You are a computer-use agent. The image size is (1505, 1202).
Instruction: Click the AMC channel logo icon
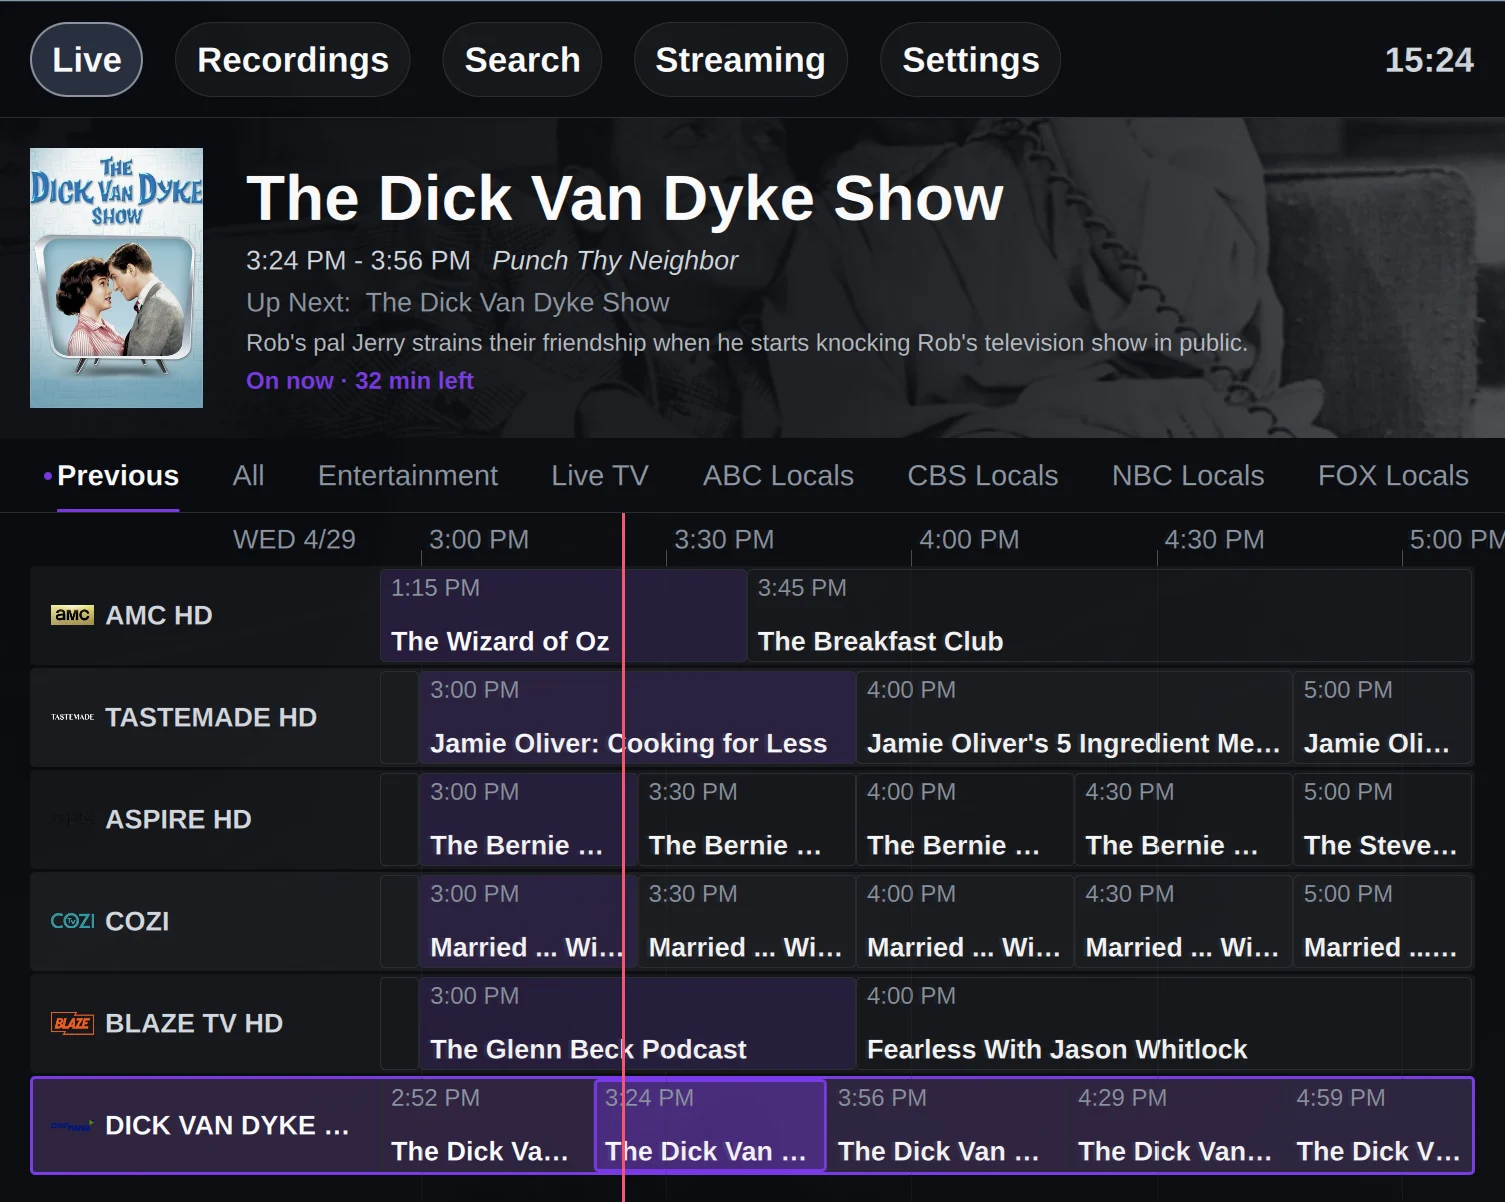[72, 615]
